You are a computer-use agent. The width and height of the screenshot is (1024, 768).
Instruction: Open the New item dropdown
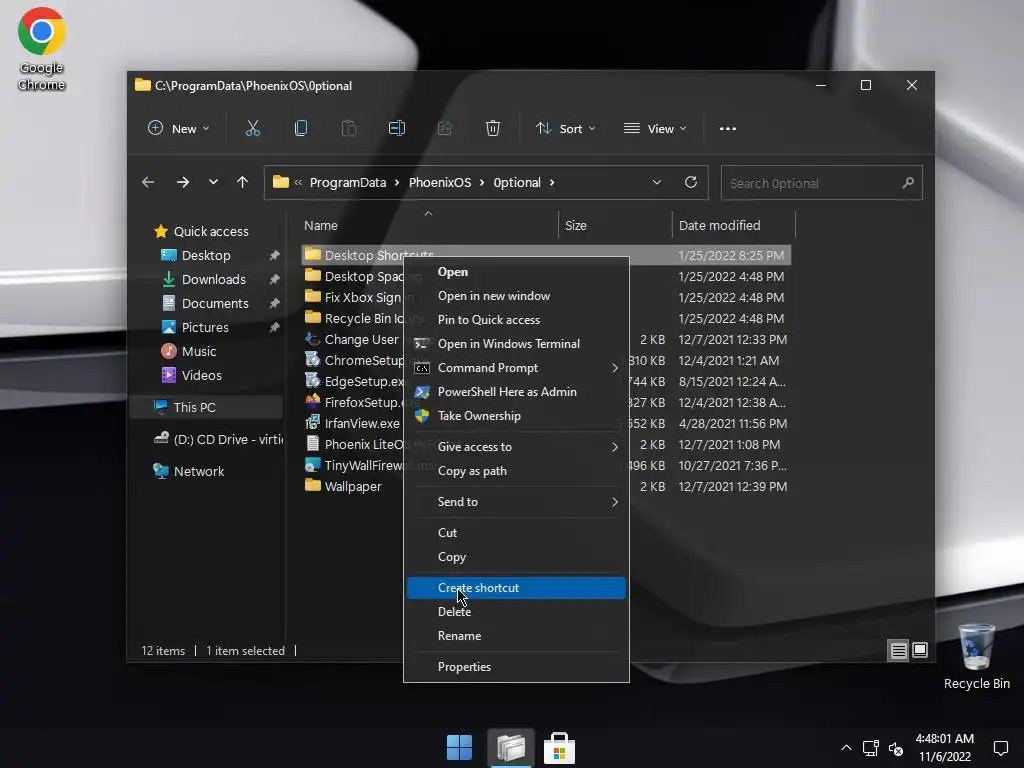[x=178, y=129]
